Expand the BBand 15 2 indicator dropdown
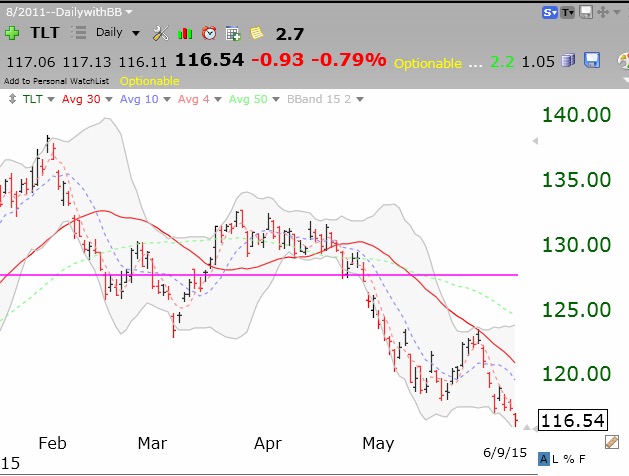 pyautogui.click(x=360, y=99)
